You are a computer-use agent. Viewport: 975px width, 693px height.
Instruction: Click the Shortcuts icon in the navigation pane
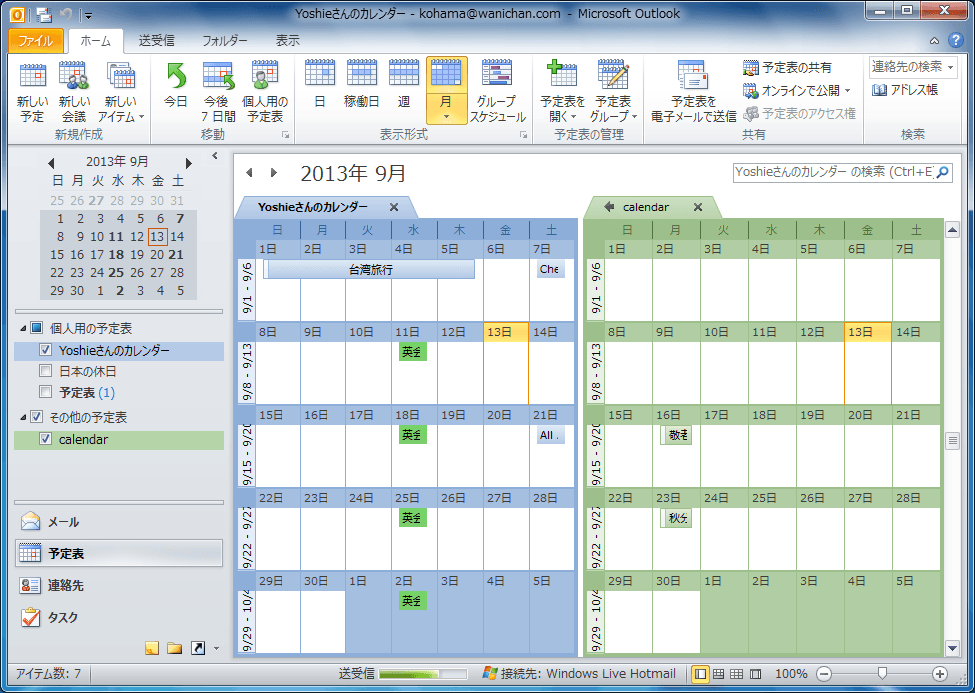(x=198, y=648)
